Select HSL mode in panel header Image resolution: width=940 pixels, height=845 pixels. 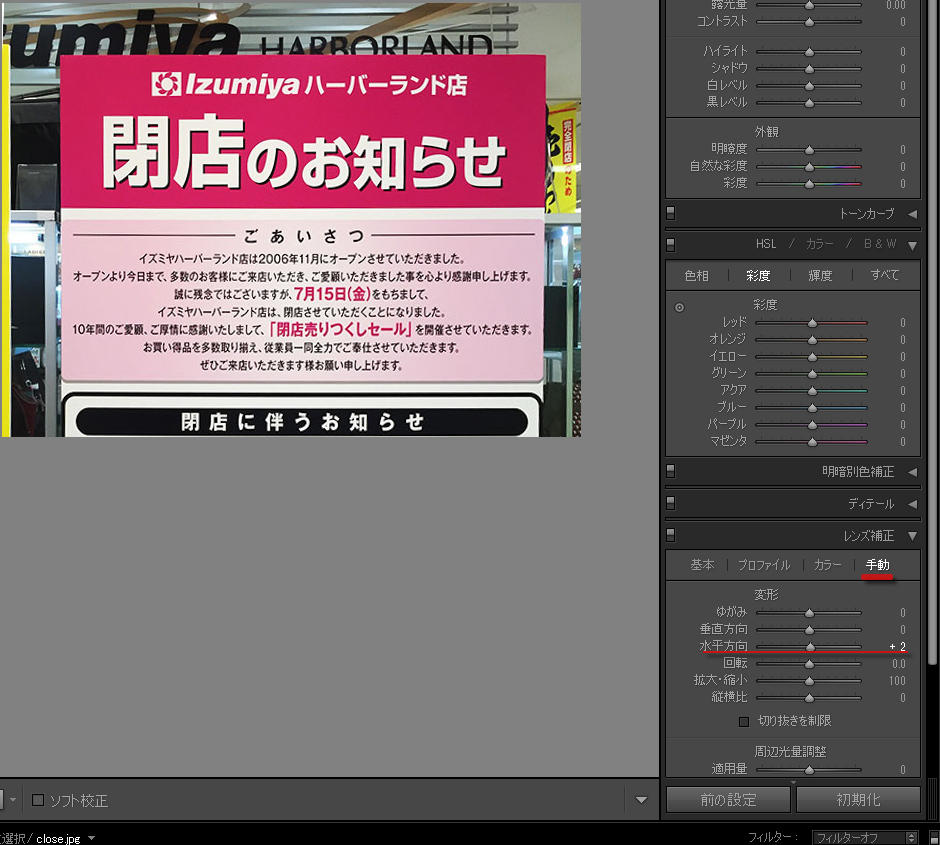click(x=766, y=244)
